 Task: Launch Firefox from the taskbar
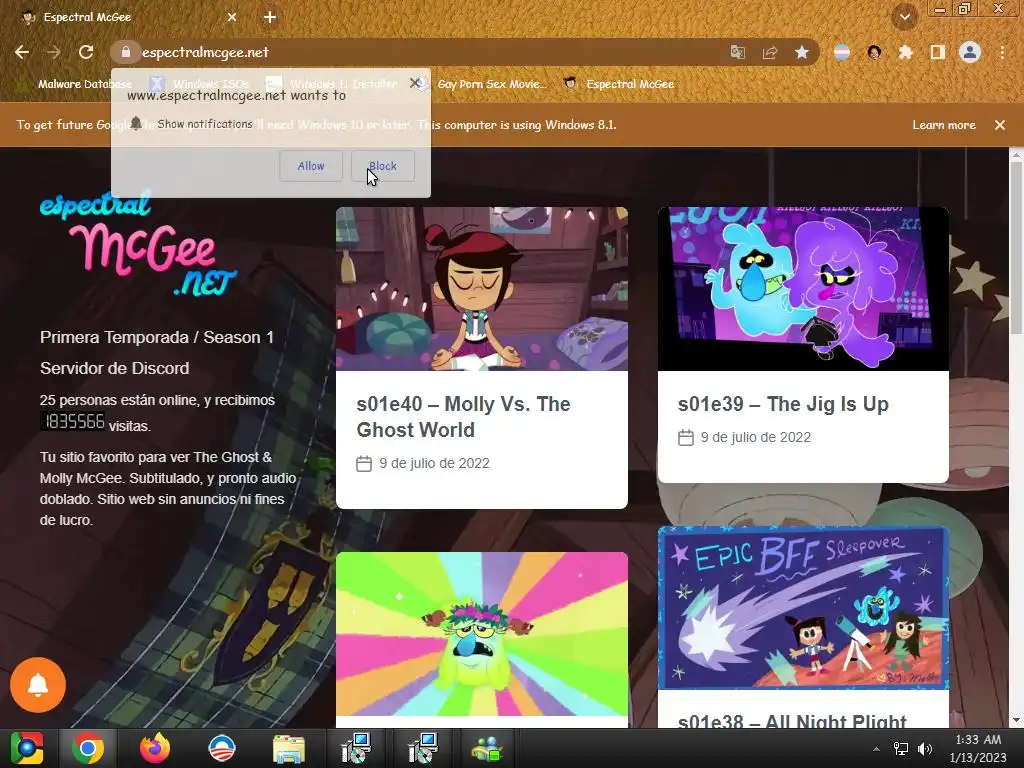coord(155,748)
